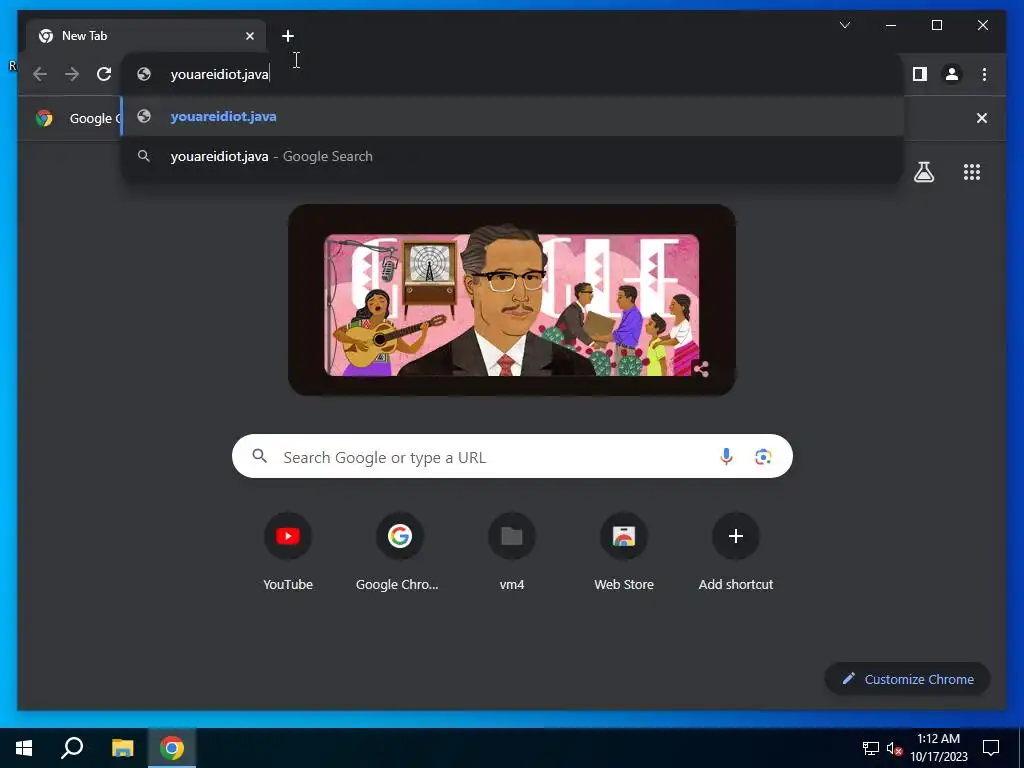Open the network status tray icon
The height and width of the screenshot is (768, 1024).
point(871,748)
